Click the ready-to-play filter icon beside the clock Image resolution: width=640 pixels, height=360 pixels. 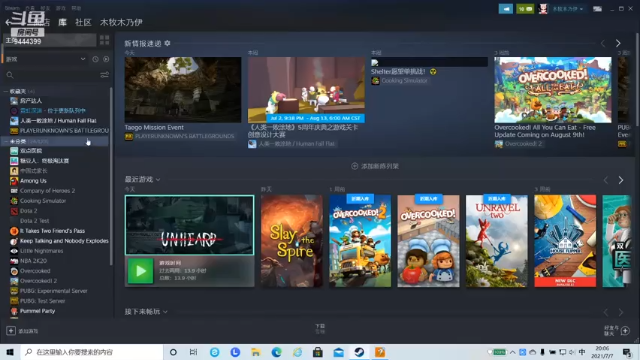[x=106, y=59]
